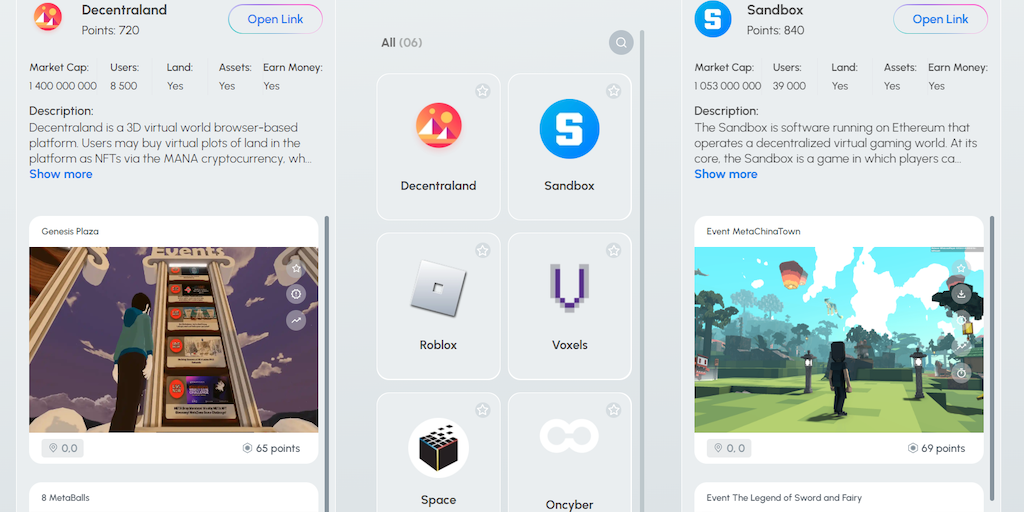Click the alert badge icon on Genesis Plaza

[296, 294]
